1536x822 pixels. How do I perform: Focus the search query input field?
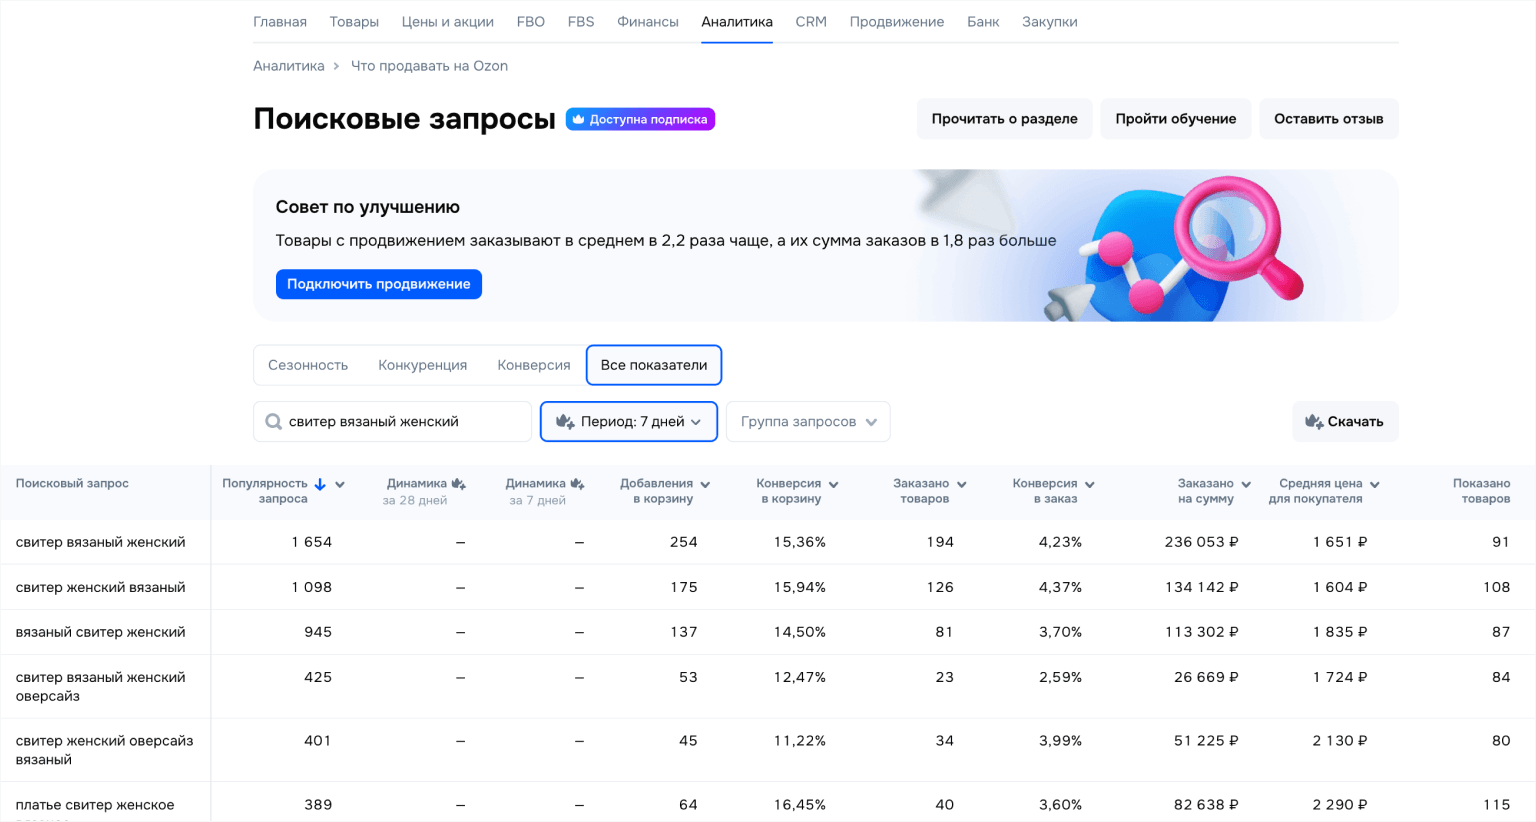click(392, 422)
